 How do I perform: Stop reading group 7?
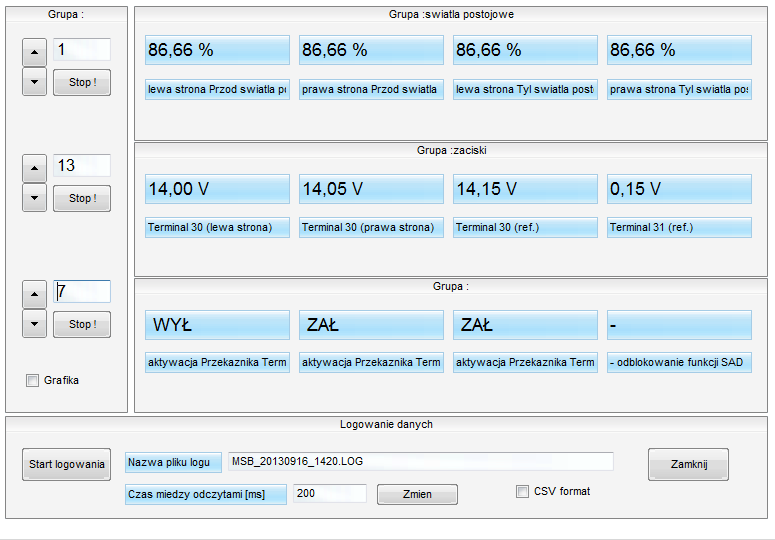pos(82,324)
